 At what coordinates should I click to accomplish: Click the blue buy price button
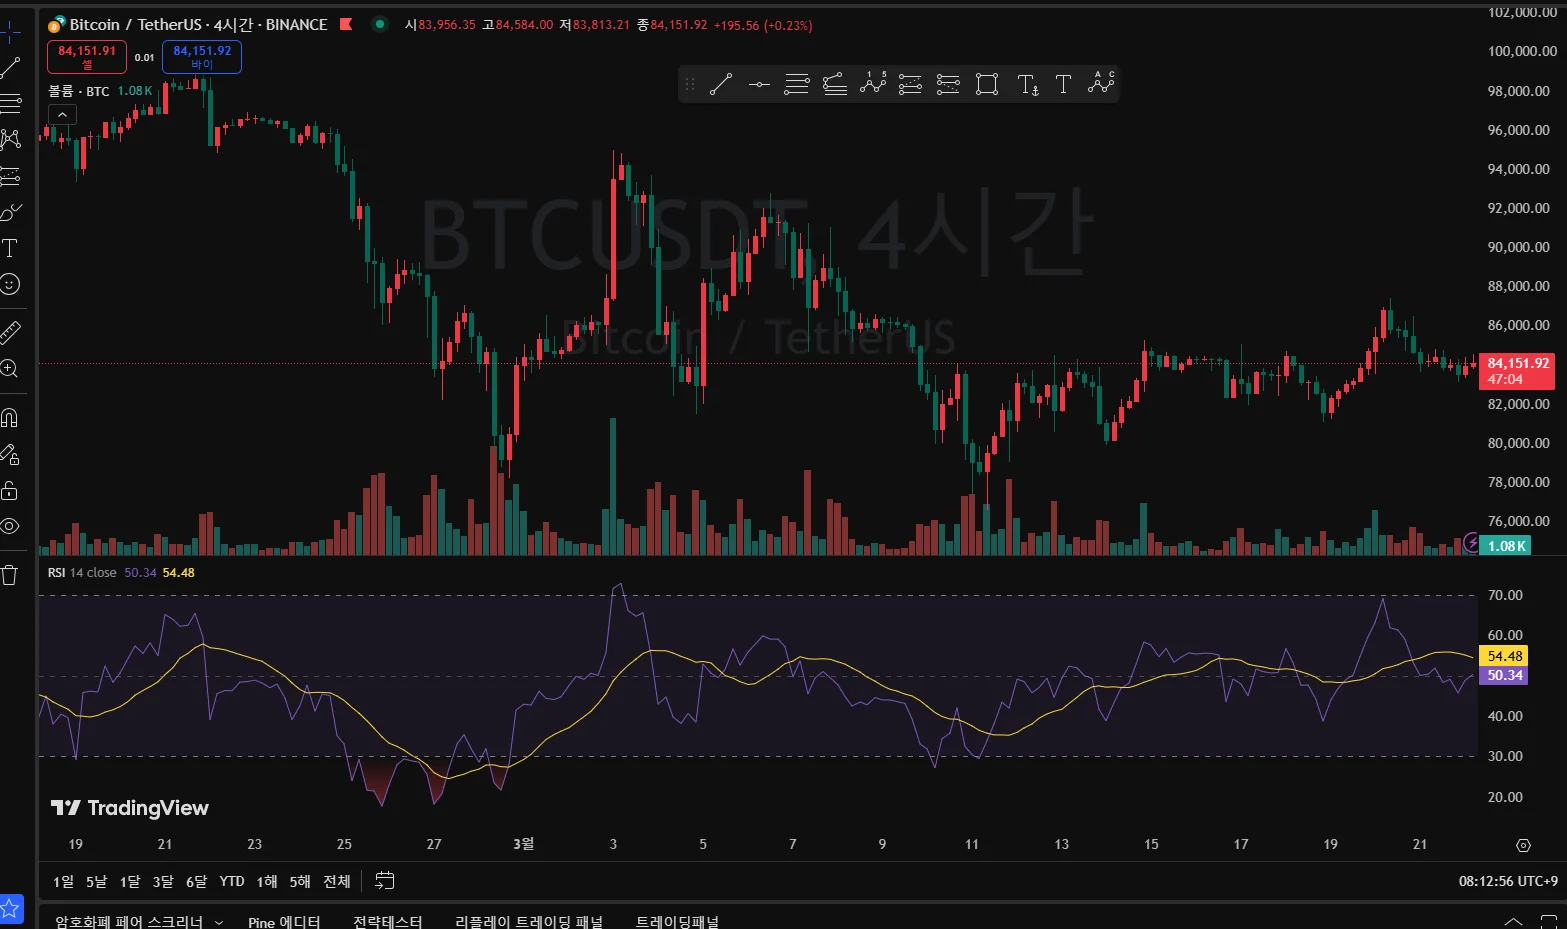coord(202,57)
